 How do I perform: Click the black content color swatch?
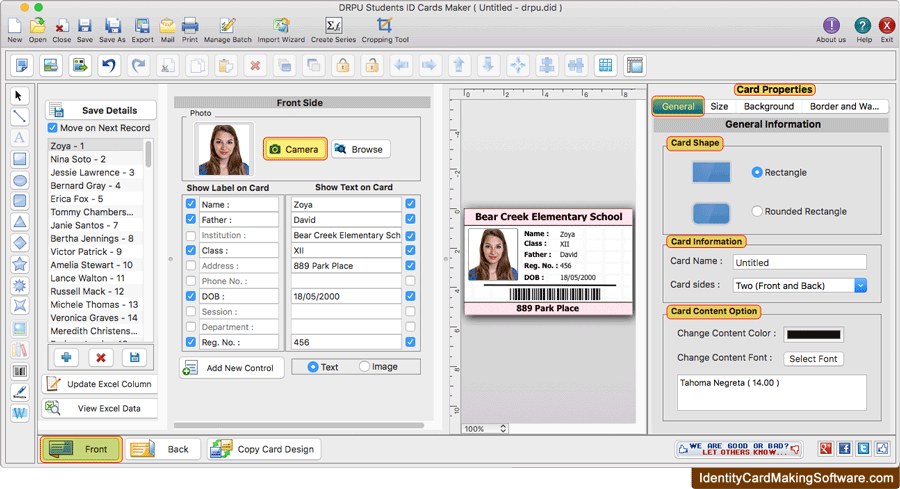coord(813,335)
